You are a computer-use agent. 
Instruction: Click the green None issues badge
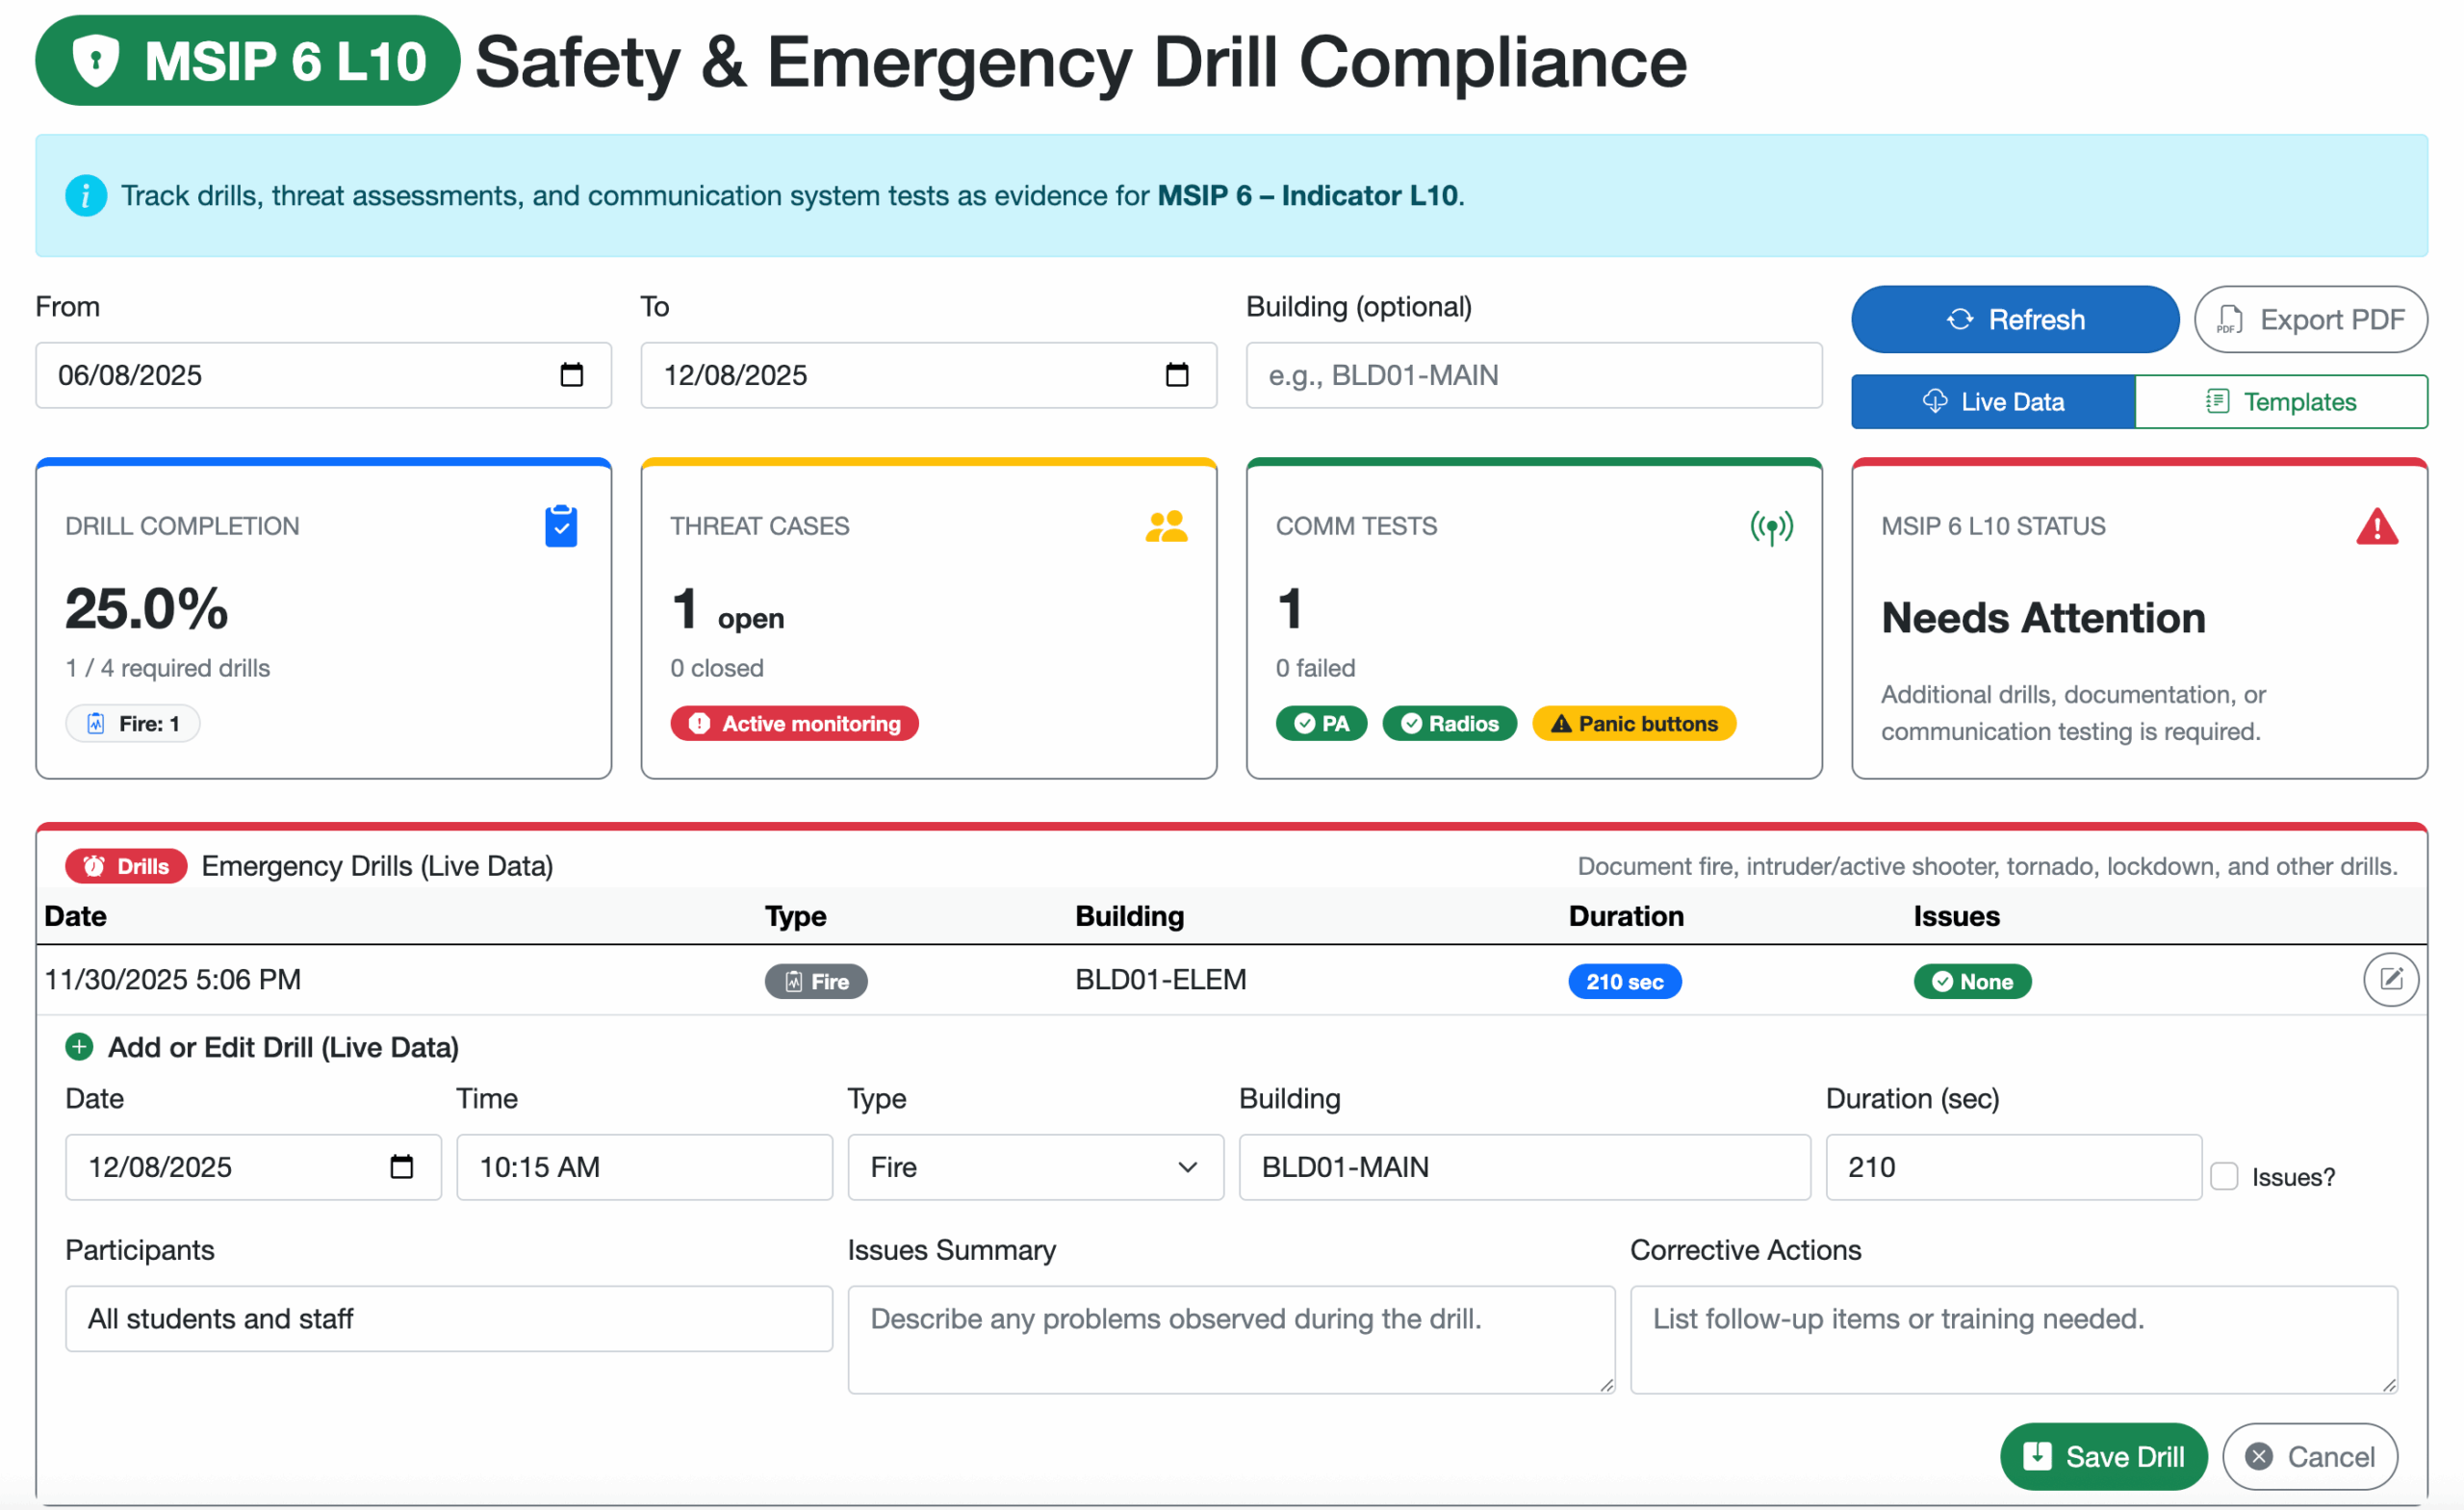point(1972,981)
